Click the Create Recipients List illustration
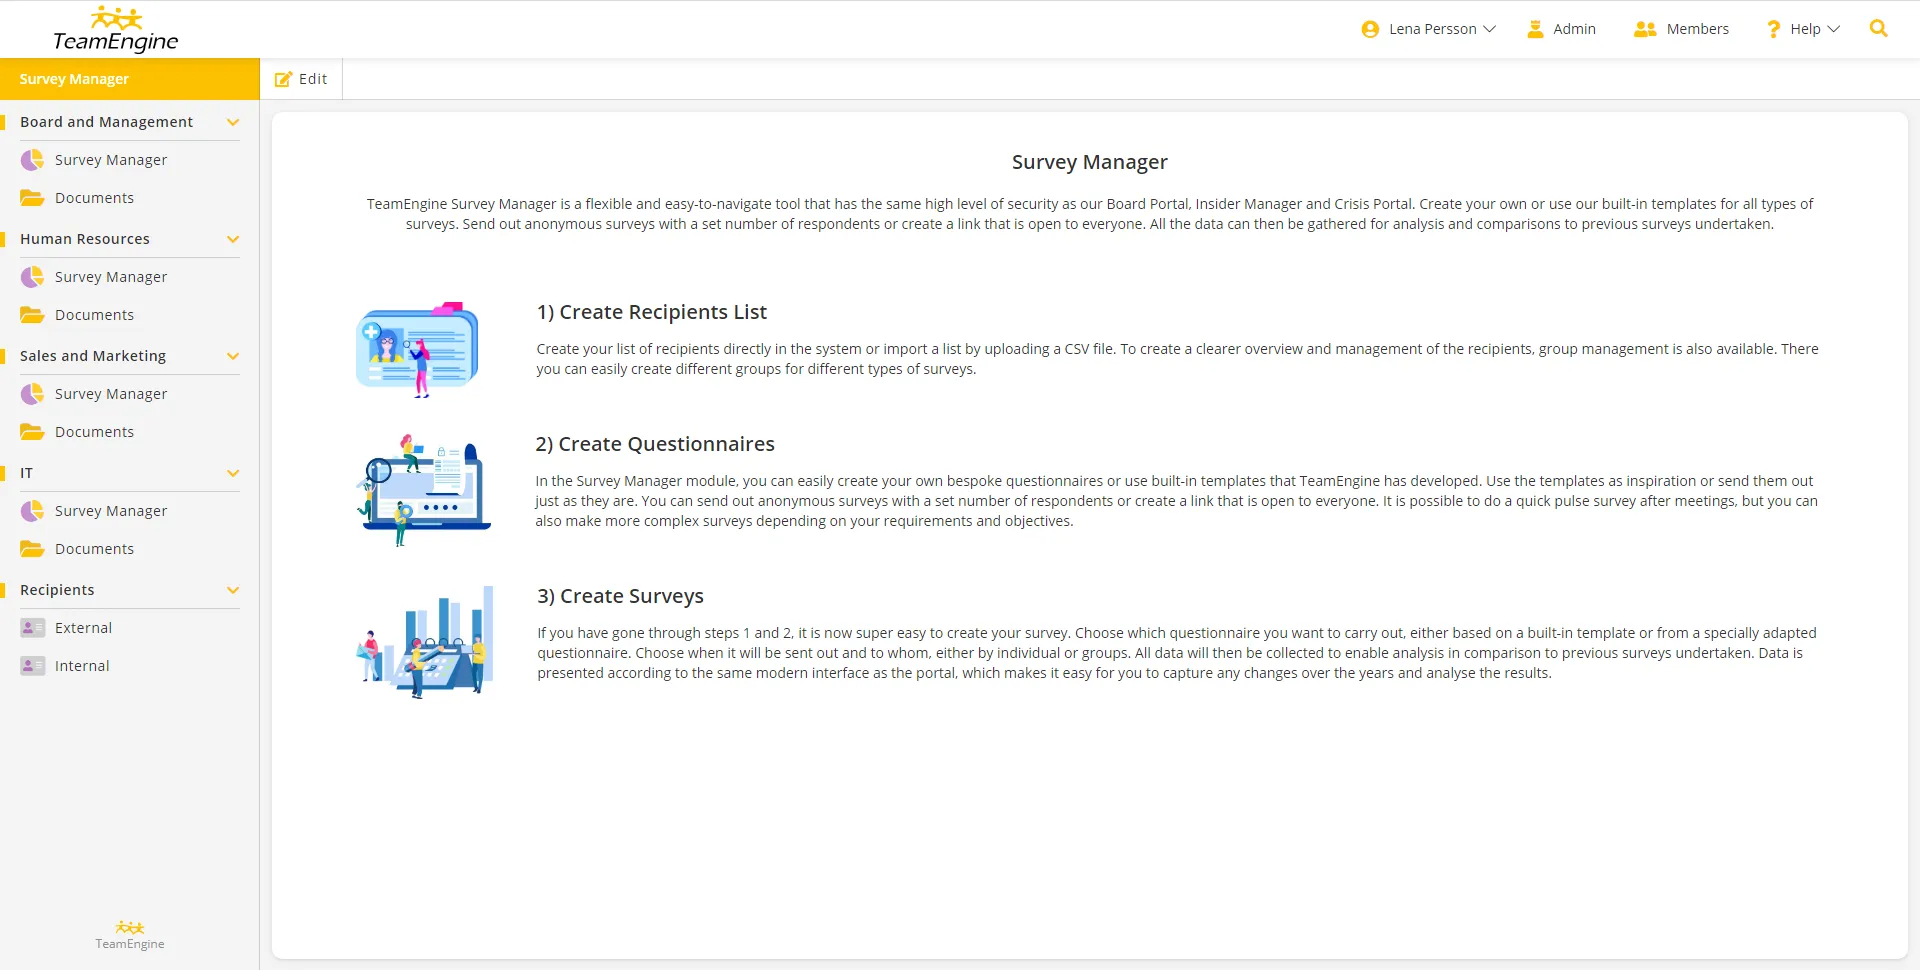Viewport: 1920px width, 970px height. tap(417, 349)
